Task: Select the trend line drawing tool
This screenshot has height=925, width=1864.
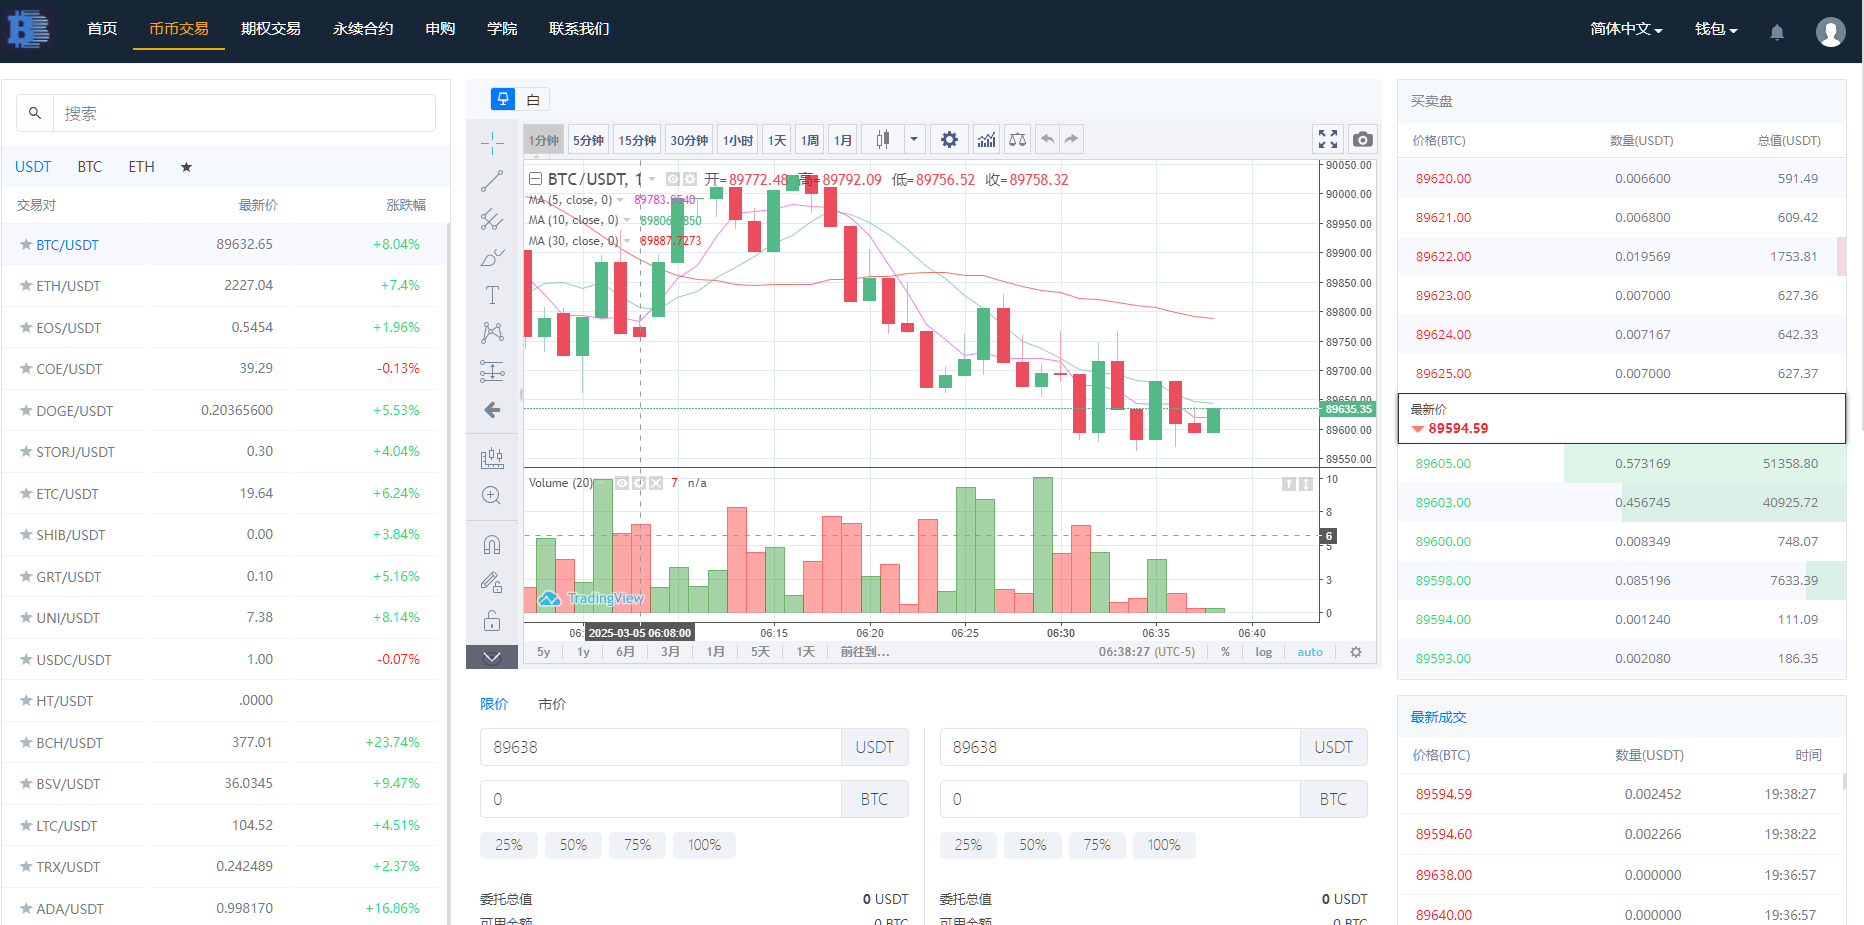Action: coord(492,181)
